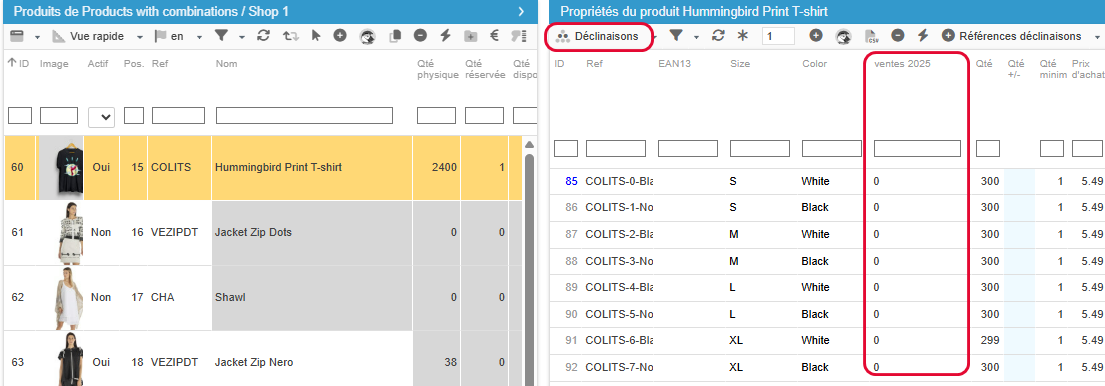
Task: Click Références déclinaisons button
Action: click(1012, 36)
